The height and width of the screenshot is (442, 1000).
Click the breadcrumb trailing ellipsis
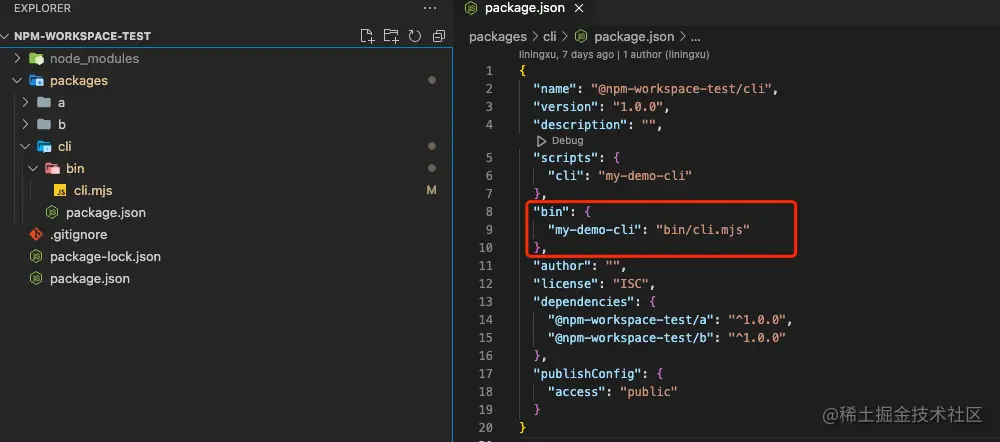click(x=696, y=38)
